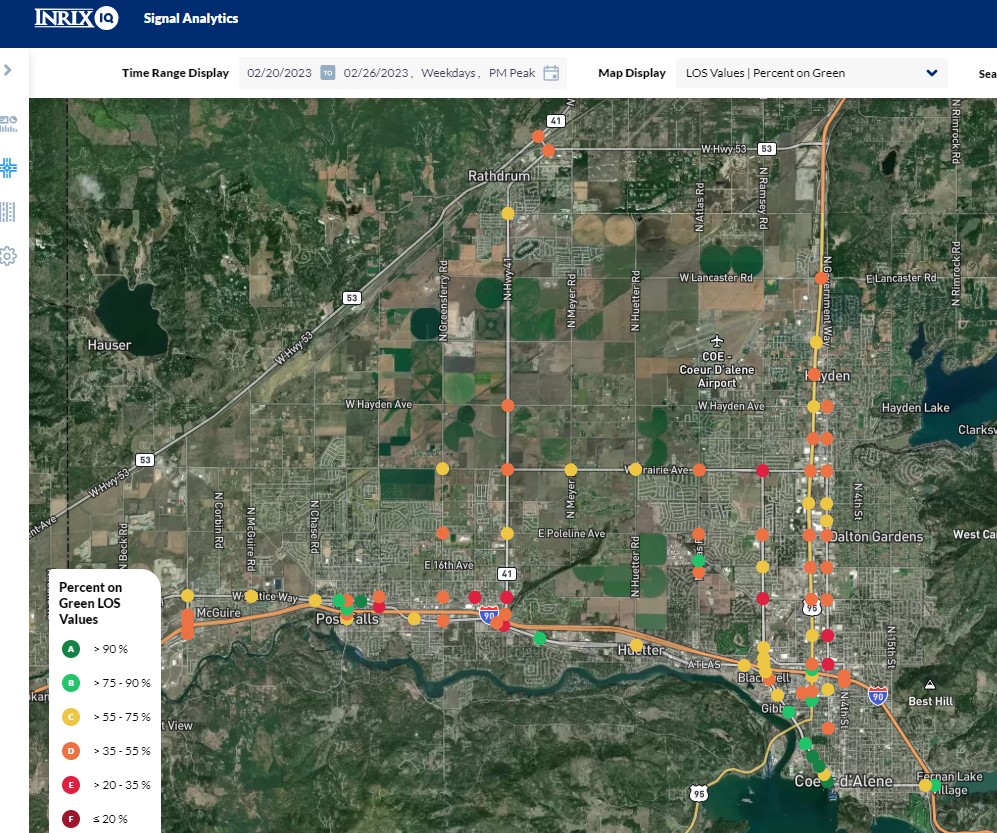Click the PM Peak filter text
The width and height of the screenshot is (997, 833).
[512, 73]
